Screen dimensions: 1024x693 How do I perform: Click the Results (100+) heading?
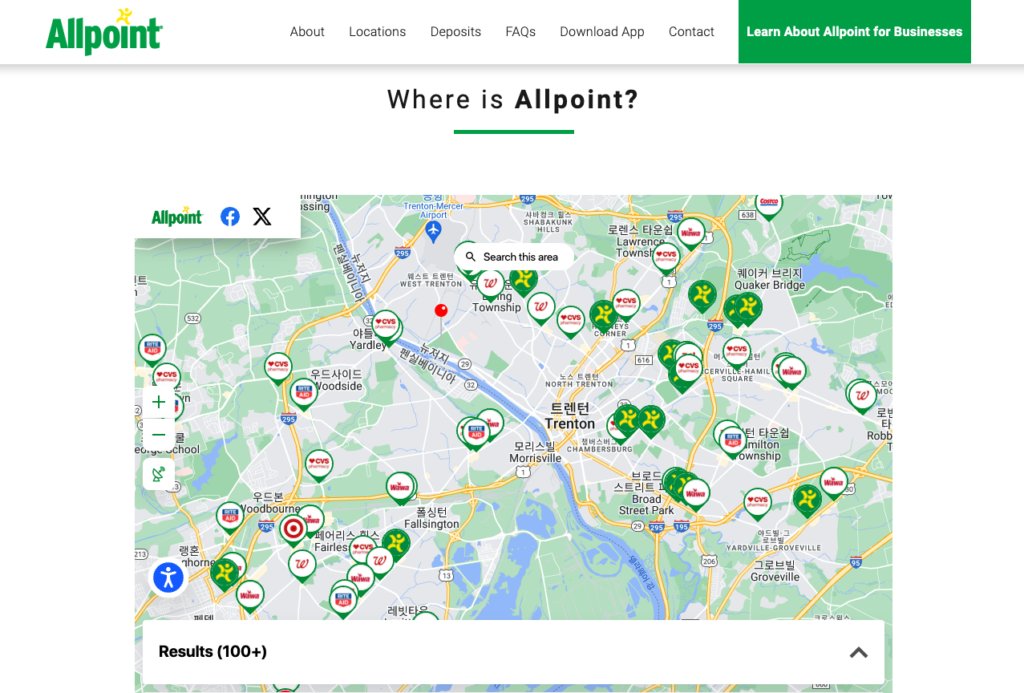coord(212,651)
